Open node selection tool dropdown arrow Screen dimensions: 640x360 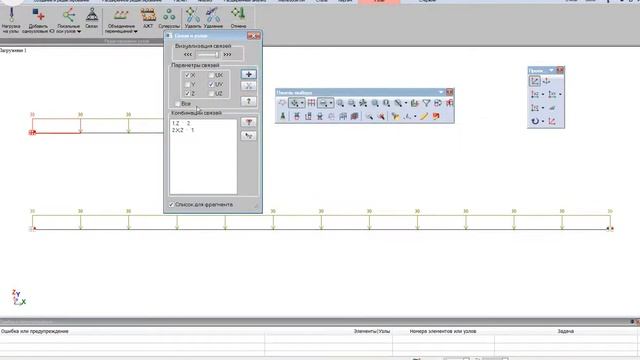pos(302,103)
